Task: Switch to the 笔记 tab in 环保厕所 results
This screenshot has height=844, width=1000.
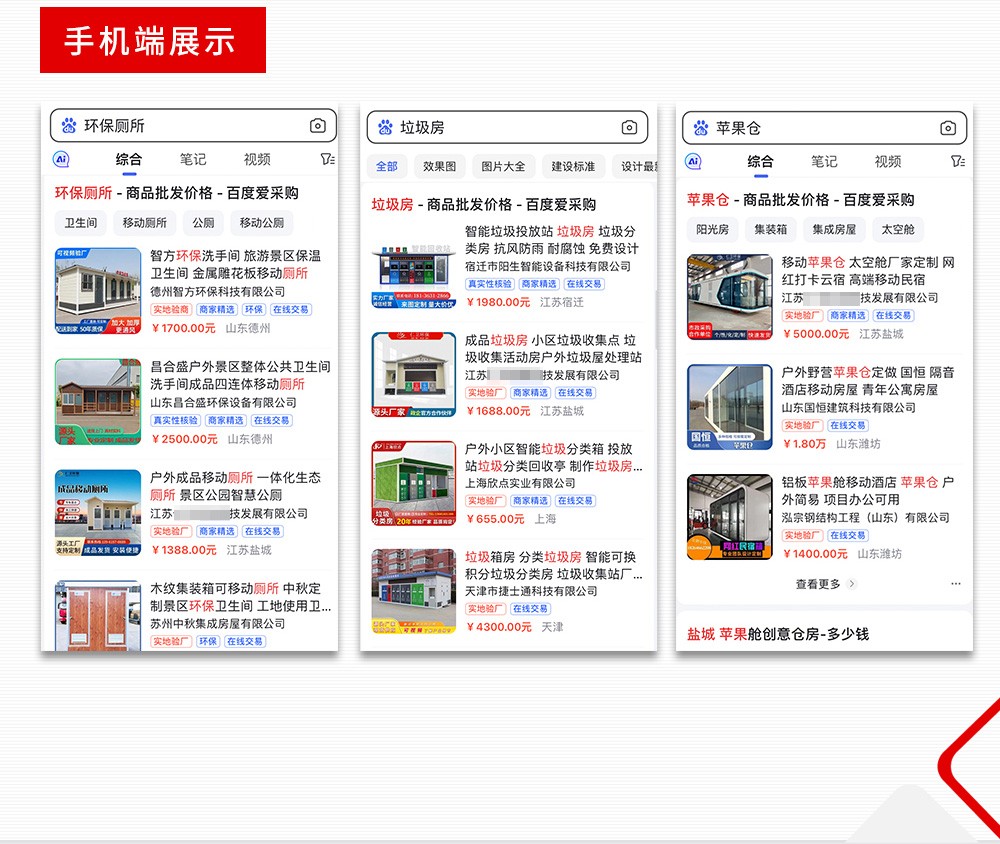Action: (193, 159)
